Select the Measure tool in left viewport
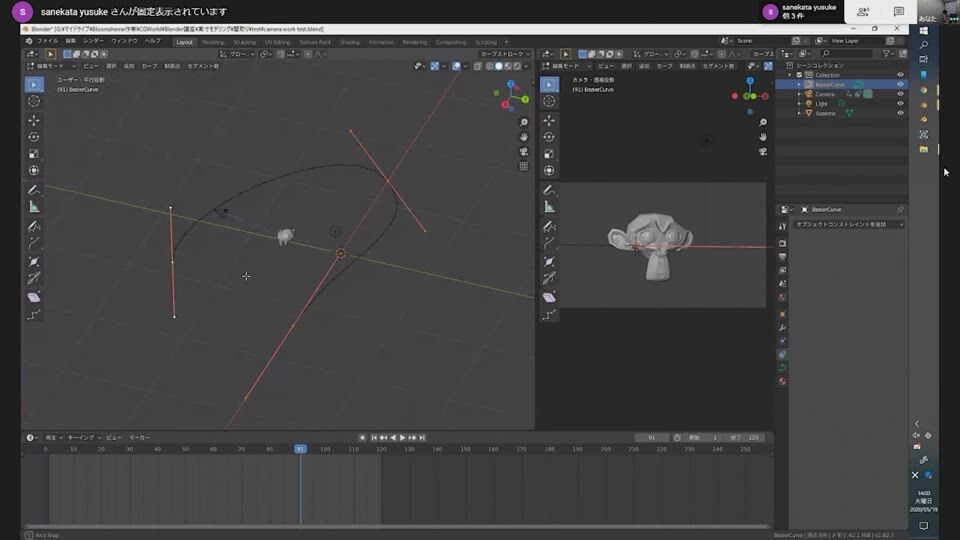This screenshot has height=540, width=960. tap(34, 207)
